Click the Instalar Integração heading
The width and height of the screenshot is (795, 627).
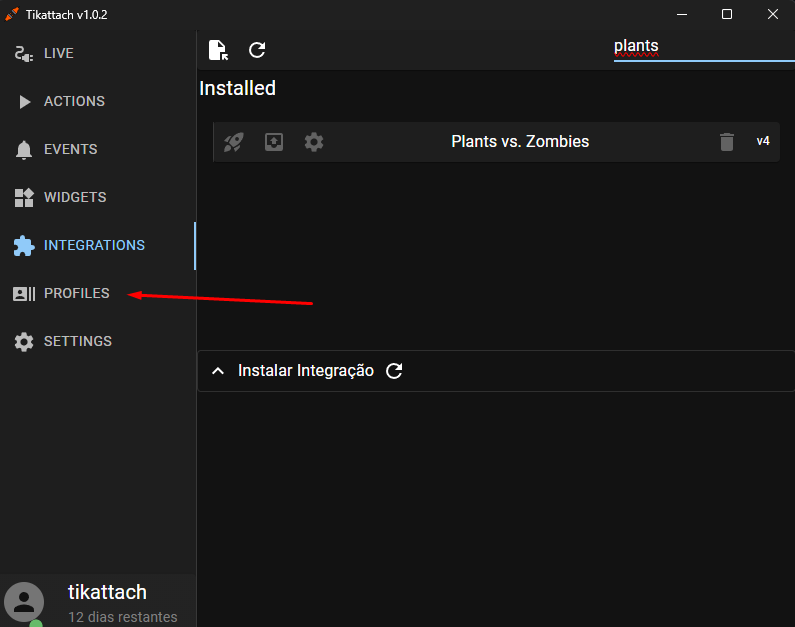click(306, 371)
